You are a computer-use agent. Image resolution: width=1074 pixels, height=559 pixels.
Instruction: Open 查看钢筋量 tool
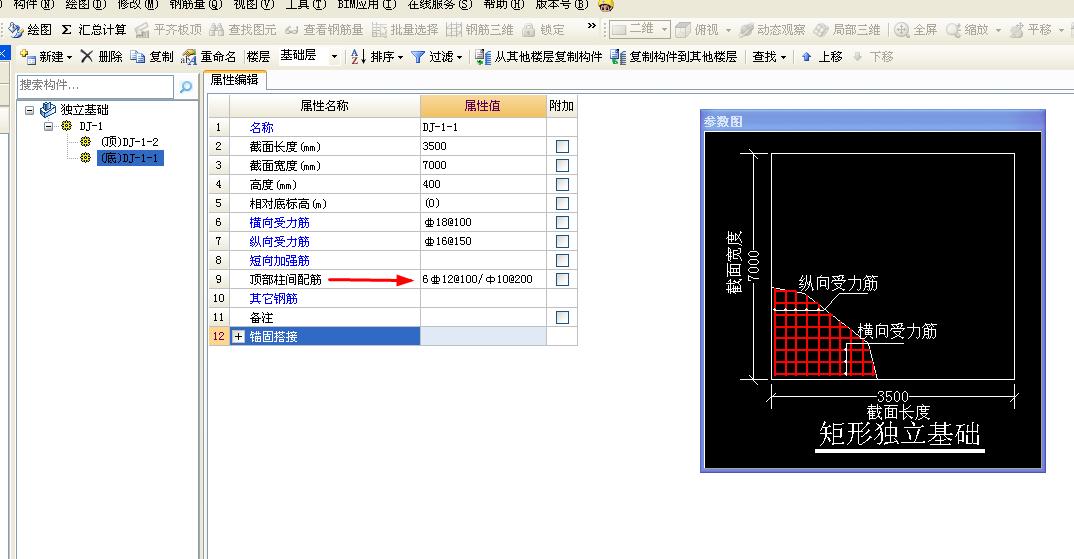[324, 29]
